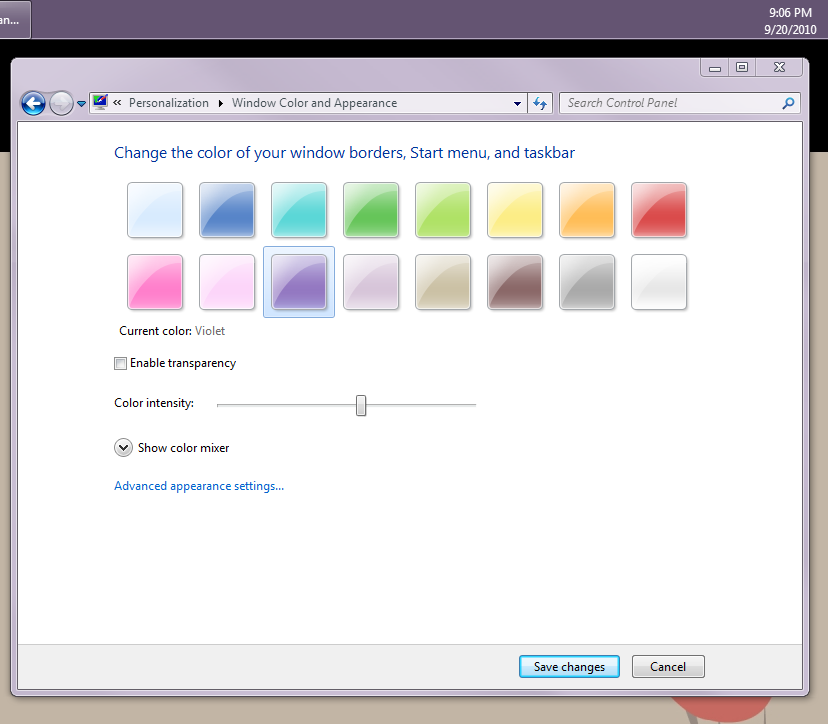Viewport: 828px width, 724px height.
Task: Click the search magnifier icon
Action: 788,103
